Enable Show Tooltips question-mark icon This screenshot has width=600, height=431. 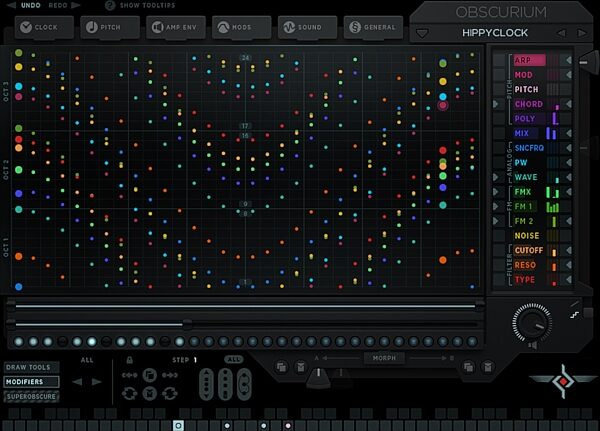[110, 5]
